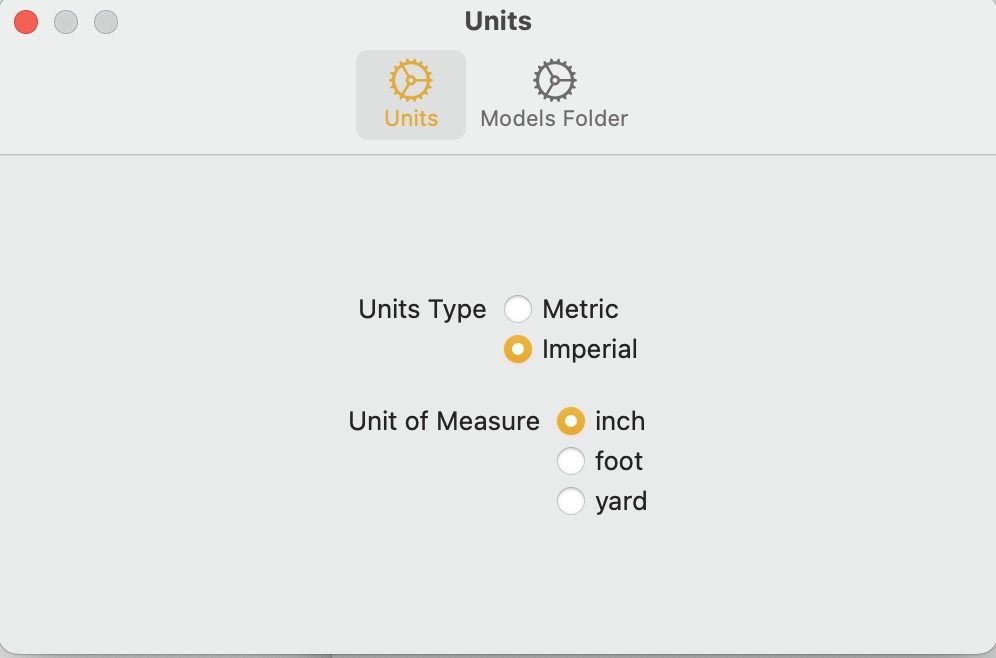Choose the foot radio button
Screen dimensions: 996x658
coord(571,461)
